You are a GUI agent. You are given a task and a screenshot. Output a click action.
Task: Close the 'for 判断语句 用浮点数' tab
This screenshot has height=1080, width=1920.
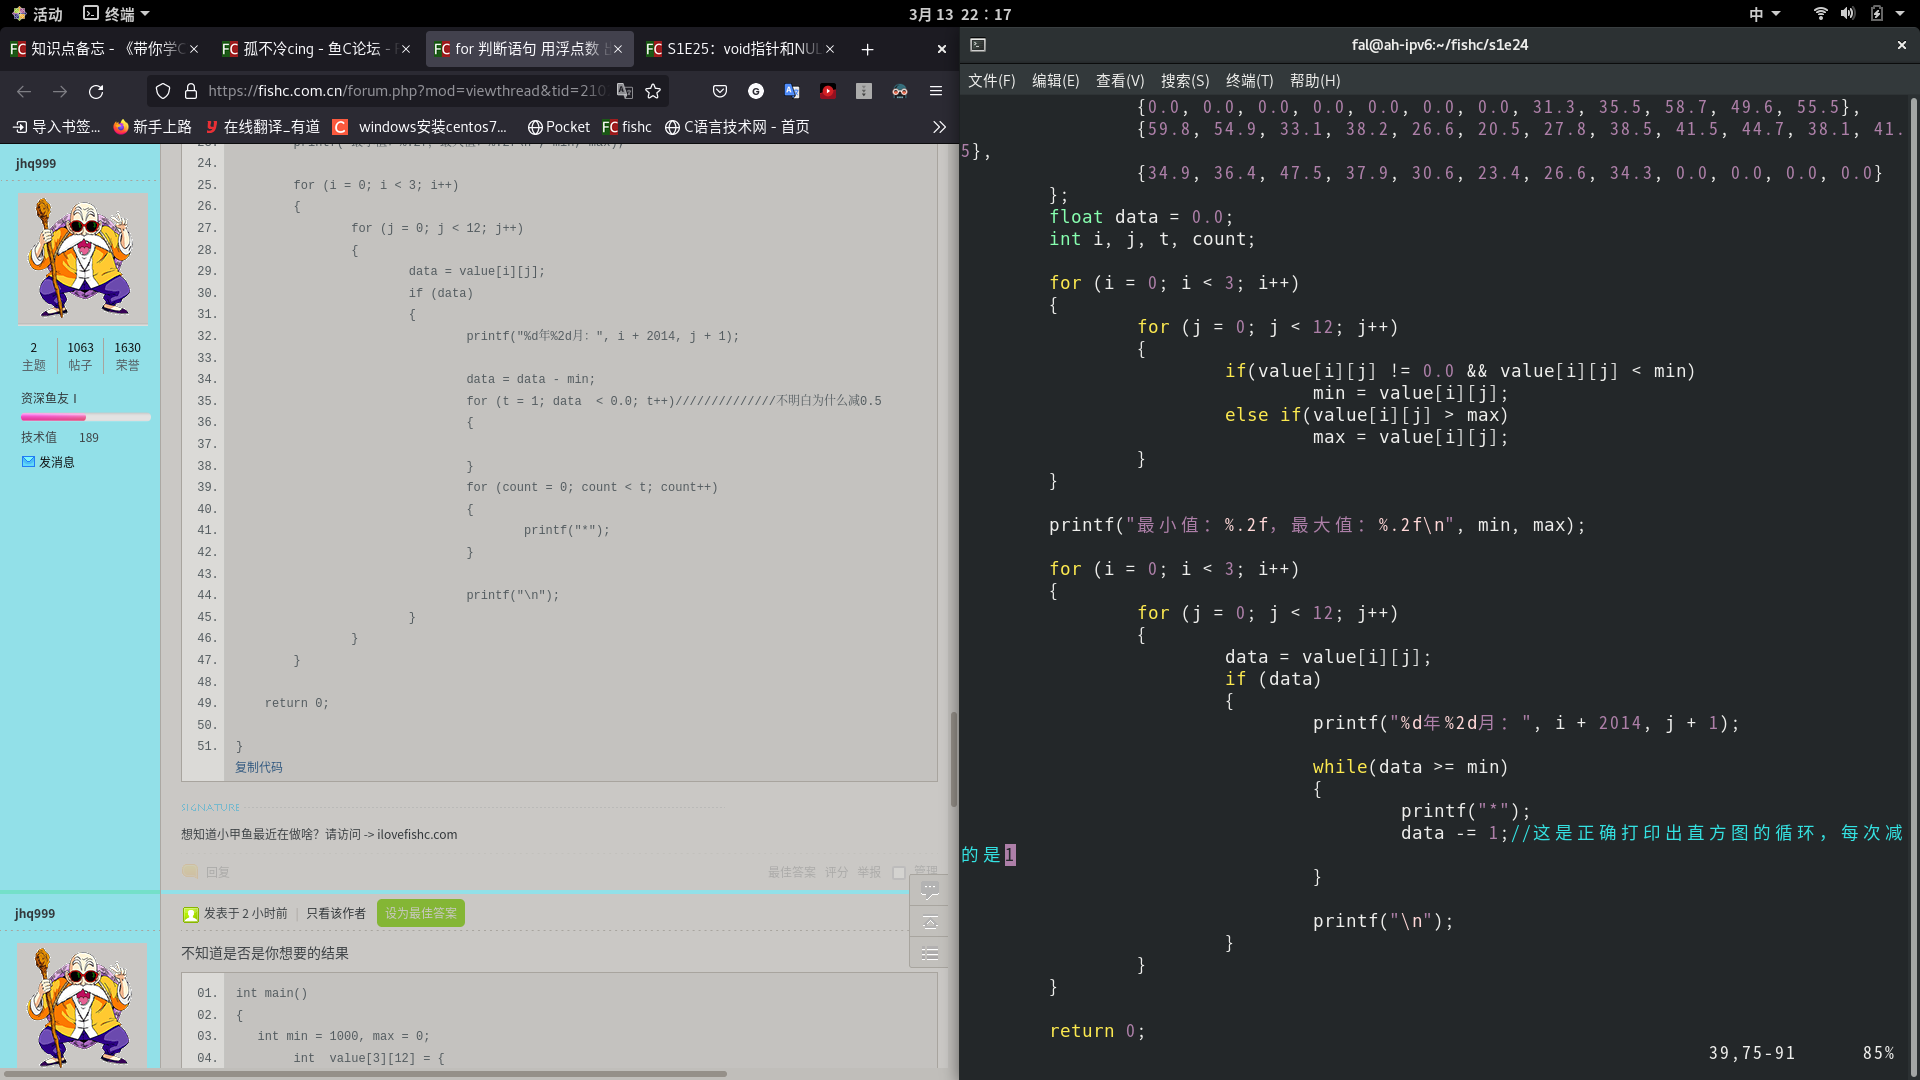click(x=618, y=49)
